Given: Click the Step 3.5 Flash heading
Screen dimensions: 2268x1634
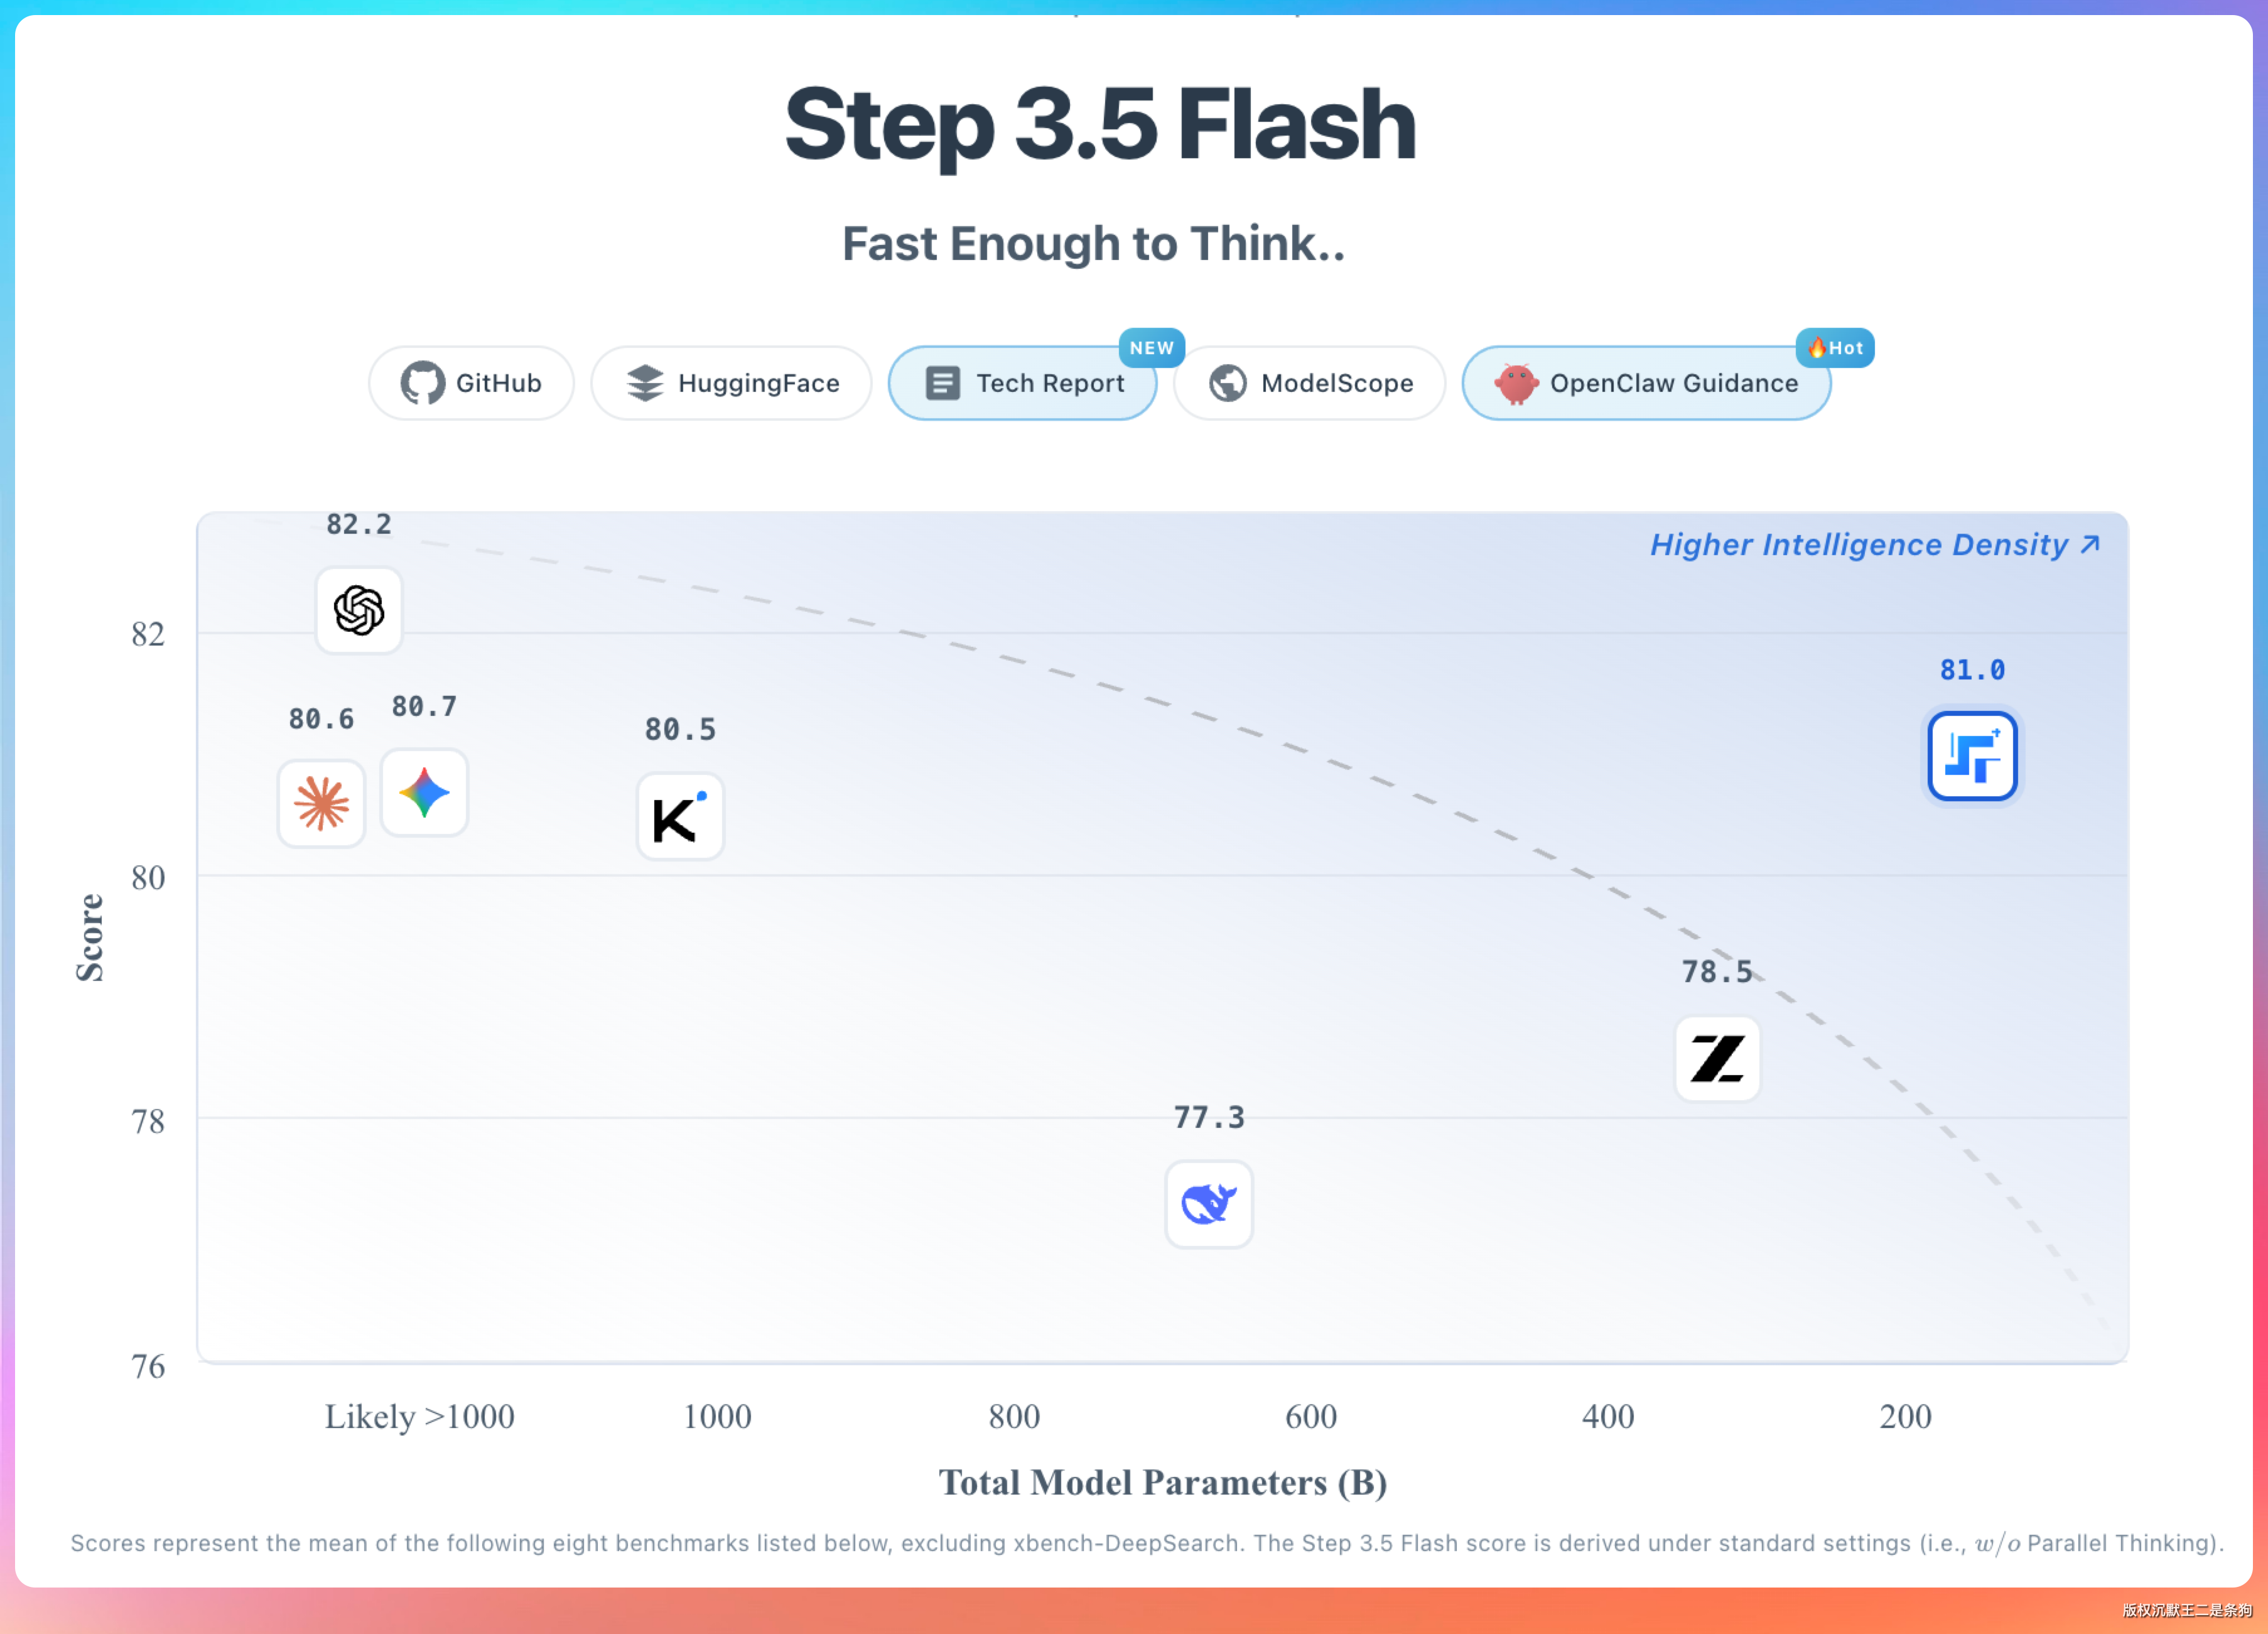Looking at the screenshot, I should click(1100, 125).
